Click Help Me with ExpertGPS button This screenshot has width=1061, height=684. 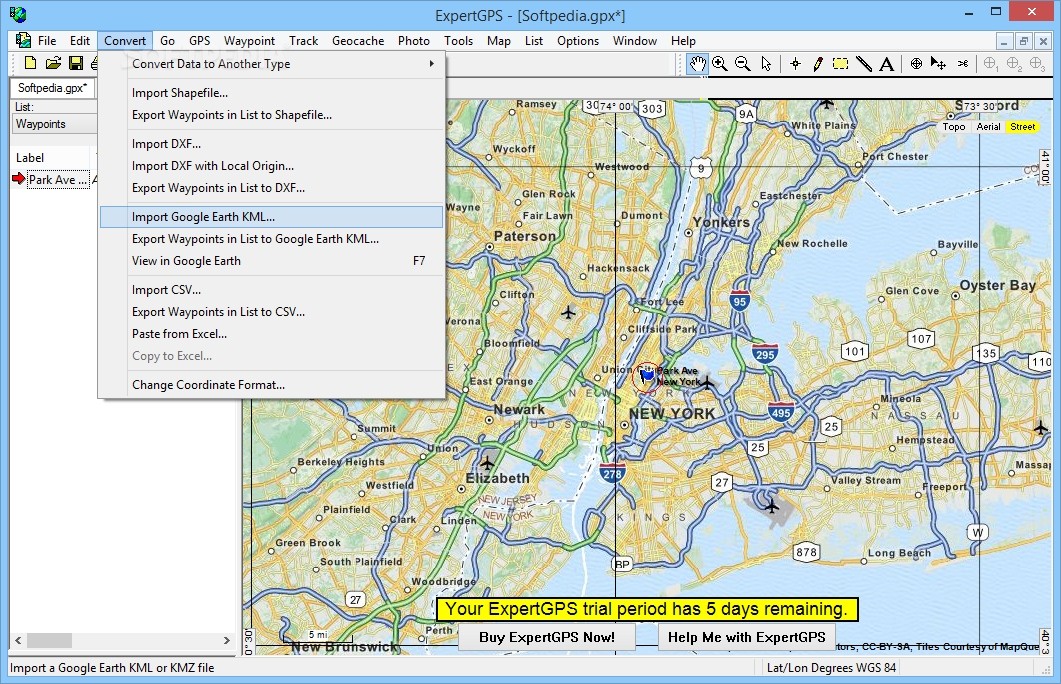click(x=746, y=637)
